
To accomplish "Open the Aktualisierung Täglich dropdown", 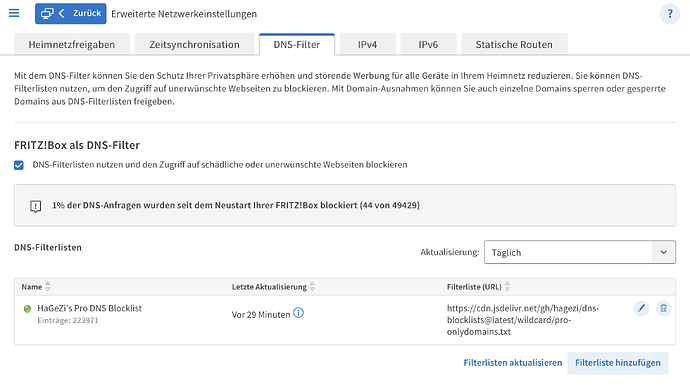I will (580, 252).
